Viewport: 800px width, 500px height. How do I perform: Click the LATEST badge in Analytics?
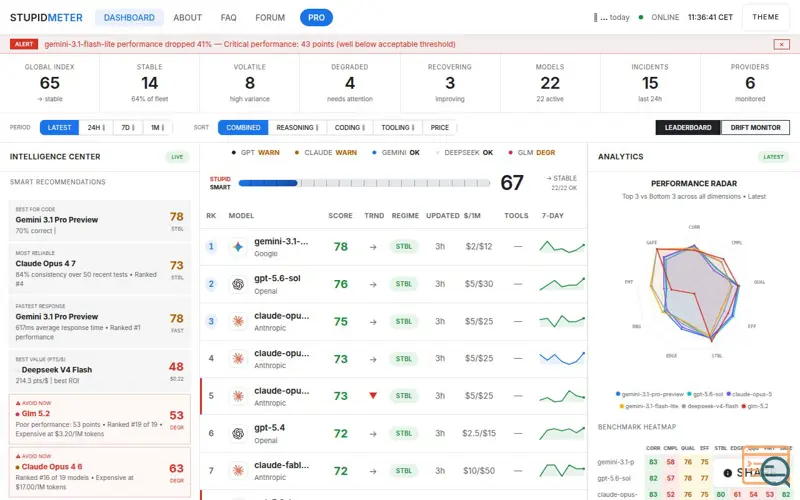773,157
